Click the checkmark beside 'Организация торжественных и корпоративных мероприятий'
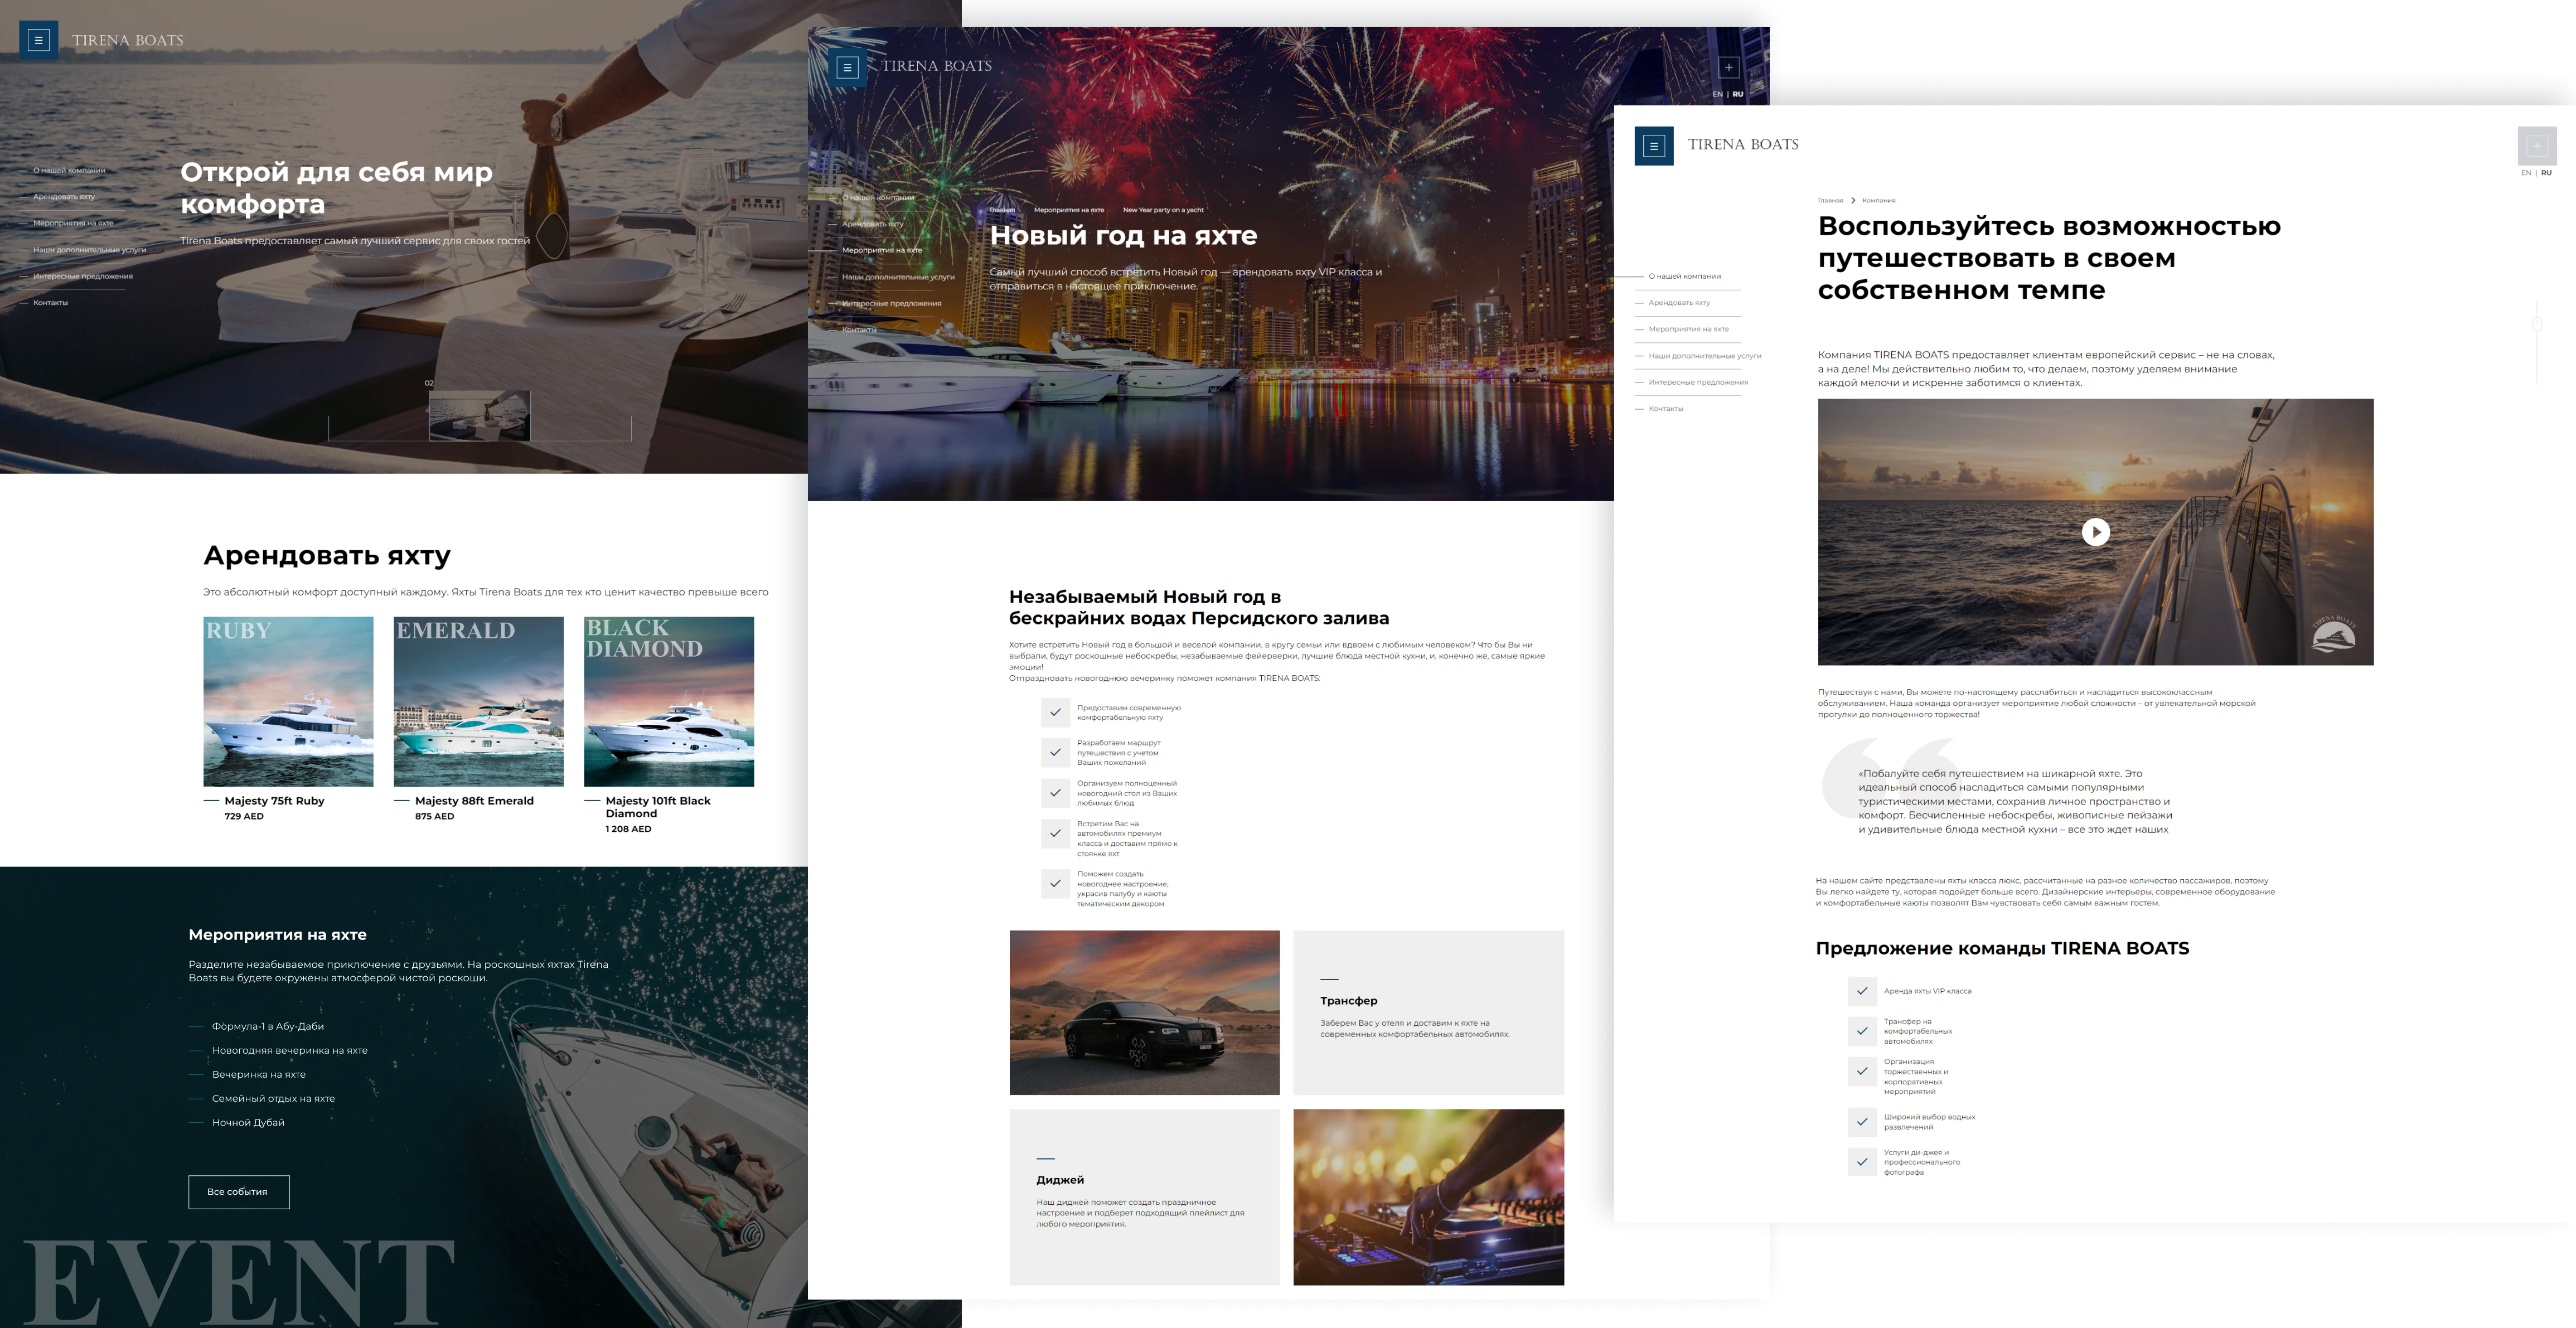This screenshot has height=1328, width=2576. coord(1862,1071)
